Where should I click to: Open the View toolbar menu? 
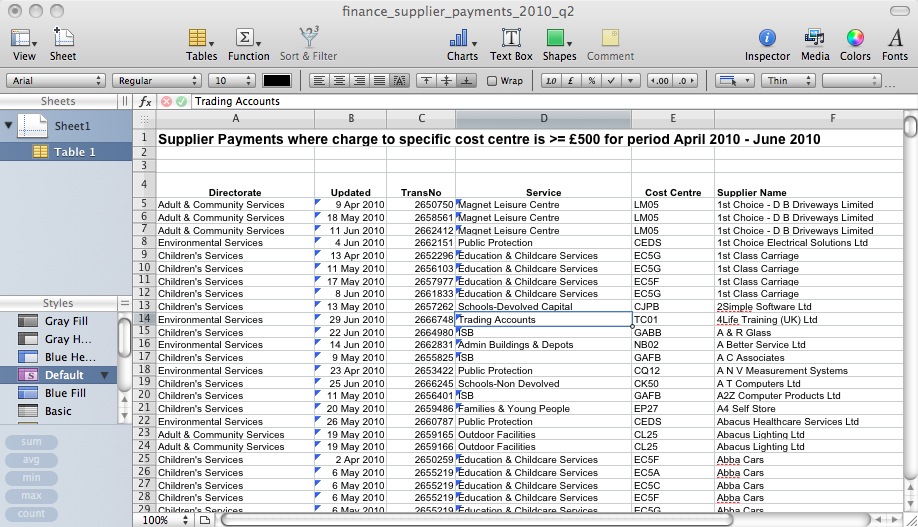23,45
